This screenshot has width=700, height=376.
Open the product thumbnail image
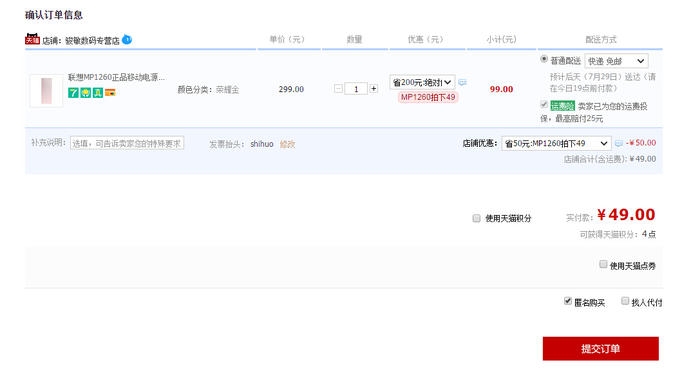pyautogui.click(x=46, y=91)
